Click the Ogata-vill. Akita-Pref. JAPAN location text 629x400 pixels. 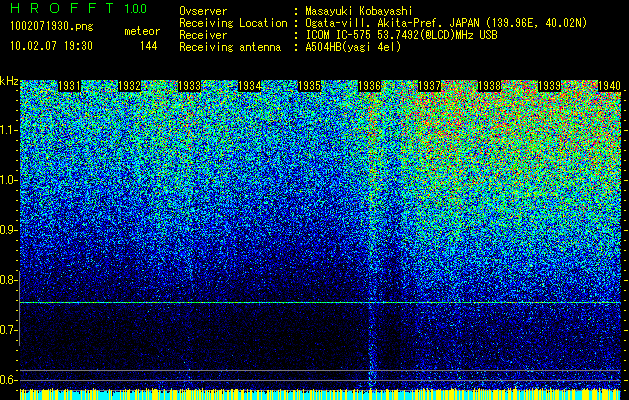pyautogui.click(x=446, y=23)
